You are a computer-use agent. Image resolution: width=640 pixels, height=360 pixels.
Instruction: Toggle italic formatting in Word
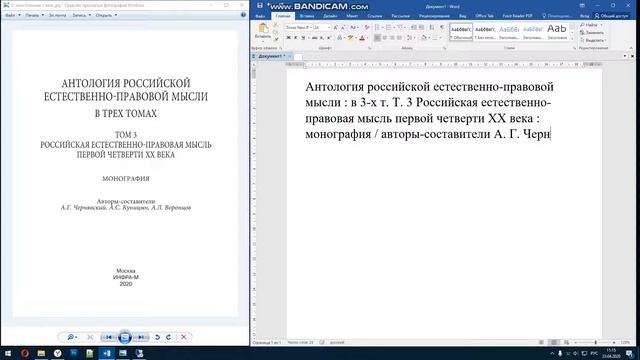tap(296, 38)
